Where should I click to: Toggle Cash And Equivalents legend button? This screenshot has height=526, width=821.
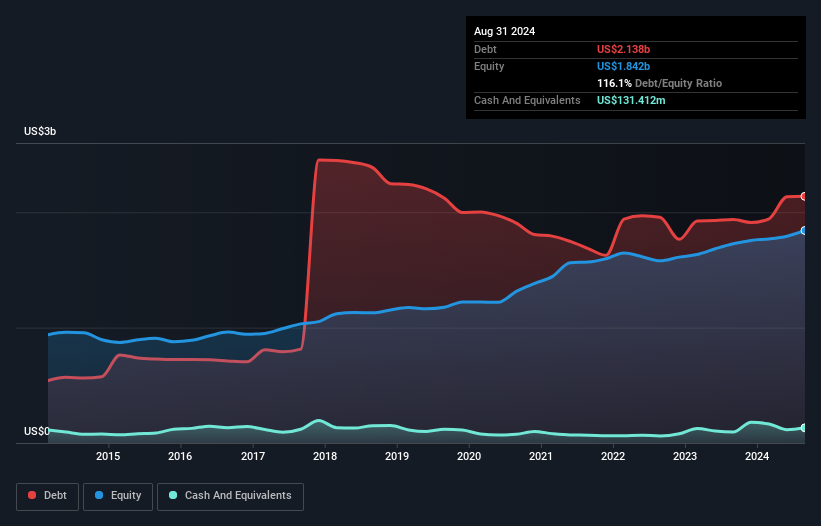pyautogui.click(x=230, y=496)
